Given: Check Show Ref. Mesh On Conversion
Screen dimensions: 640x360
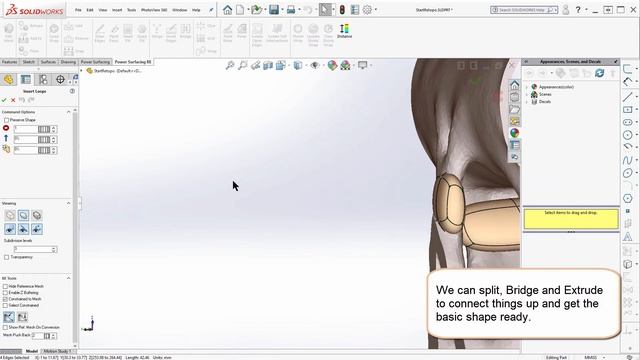Looking at the screenshot, I should 5,327.
